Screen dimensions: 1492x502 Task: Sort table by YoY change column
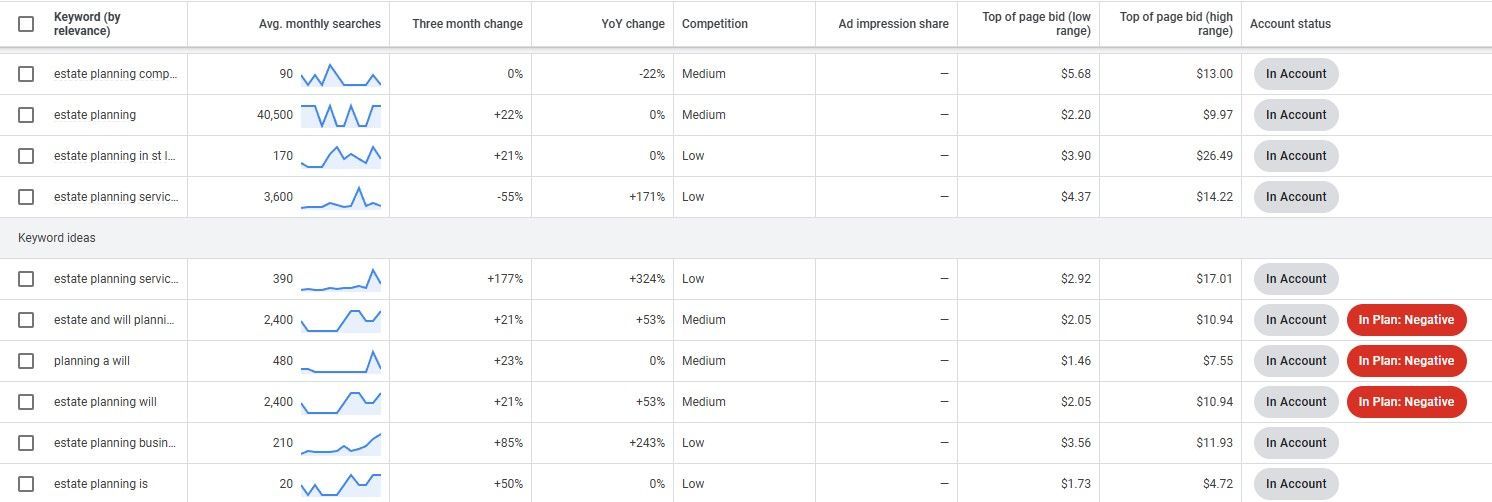tap(633, 24)
